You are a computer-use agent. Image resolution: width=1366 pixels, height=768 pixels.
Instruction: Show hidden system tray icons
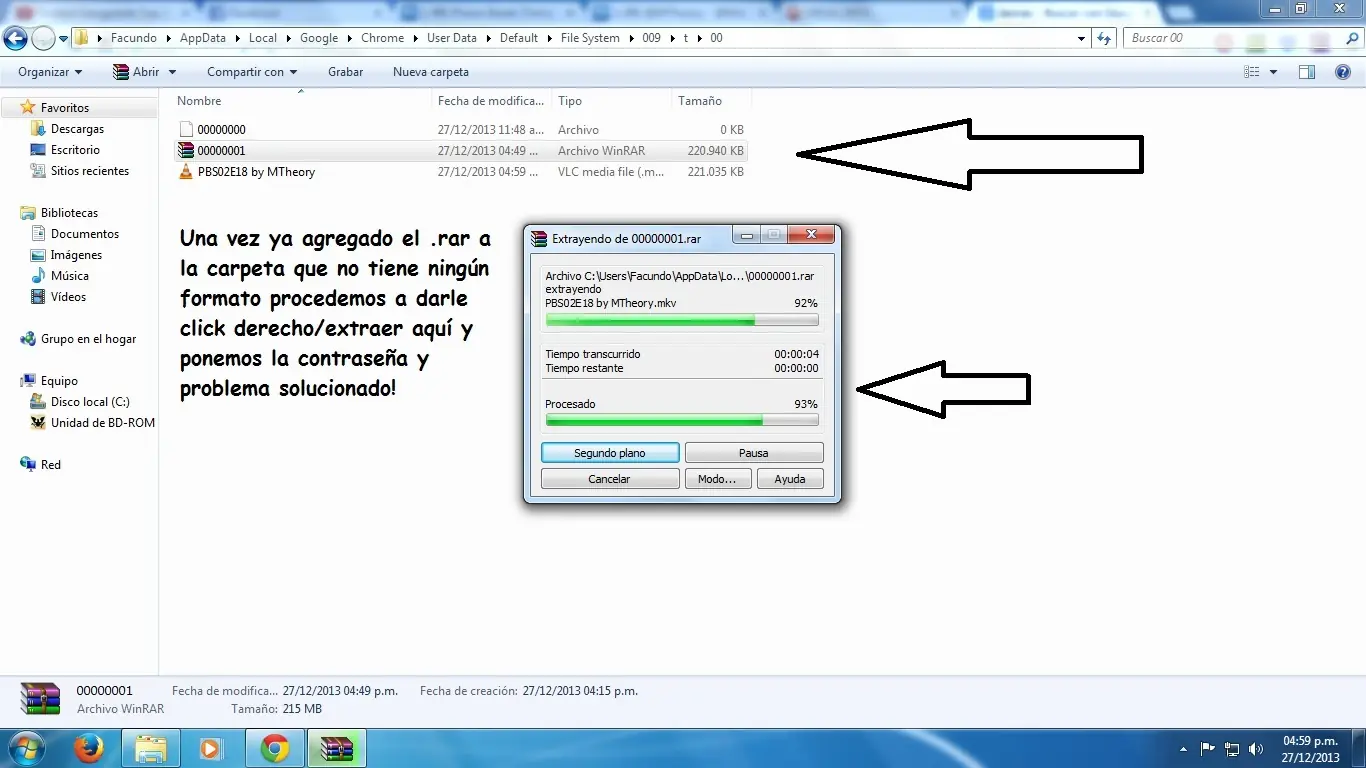(1185, 748)
